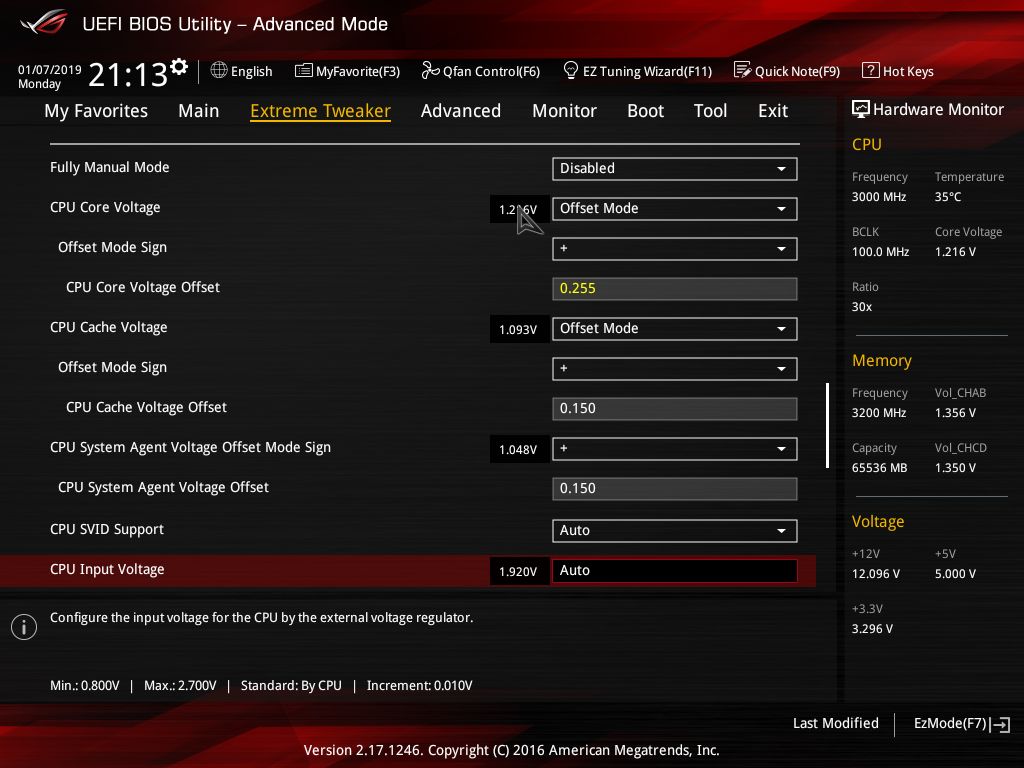Click the English language button
This screenshot has height=768, width=1024.
click(242, 71)
